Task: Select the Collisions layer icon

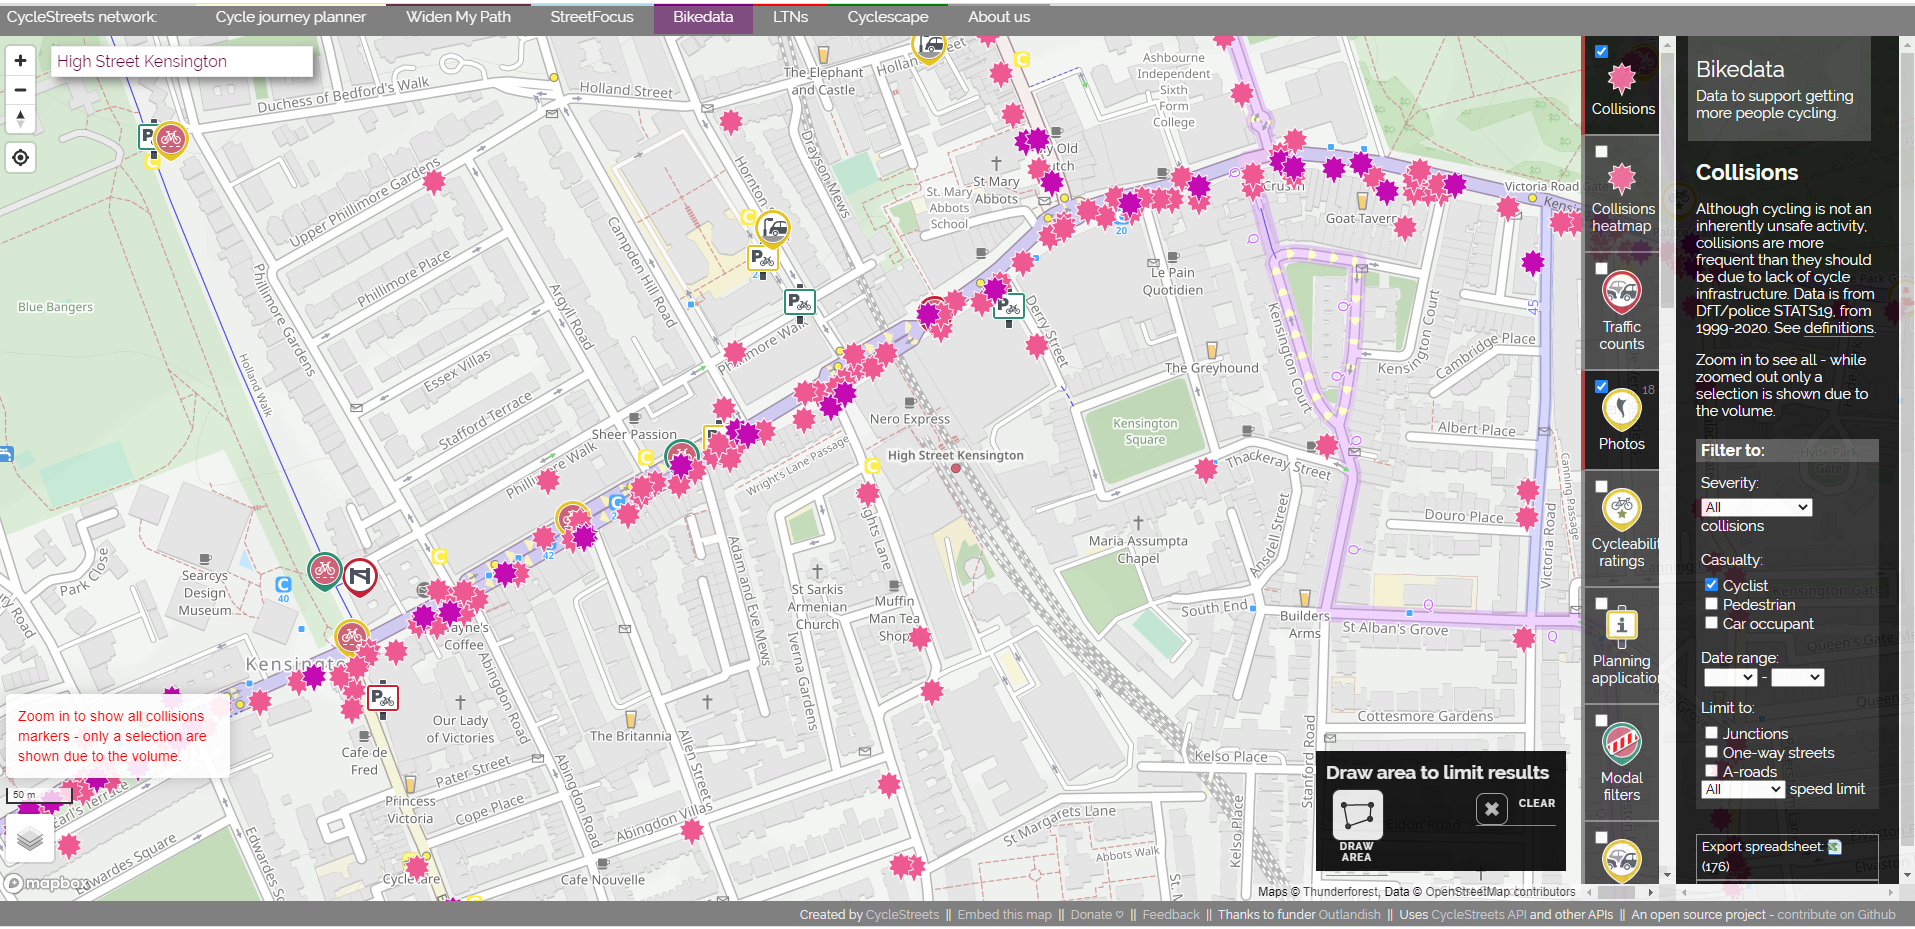Action: pos(1621,78)
